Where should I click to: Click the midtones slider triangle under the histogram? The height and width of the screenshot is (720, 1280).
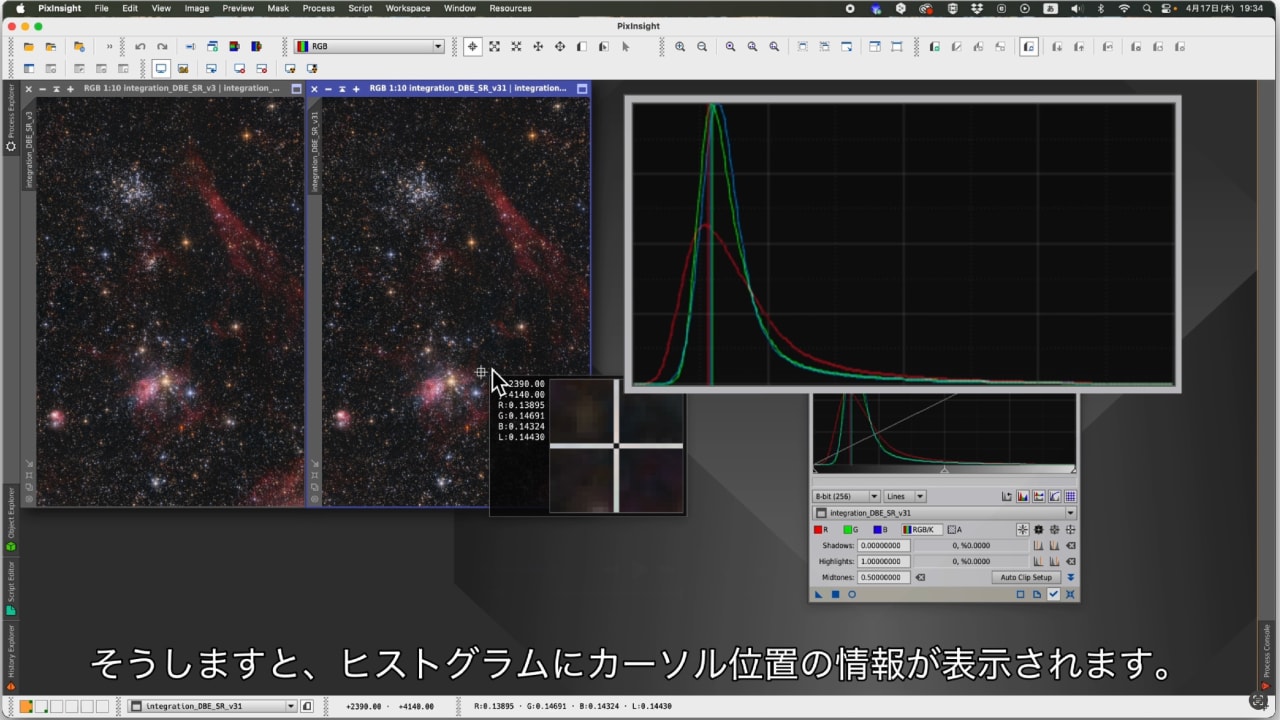point(944,470)
